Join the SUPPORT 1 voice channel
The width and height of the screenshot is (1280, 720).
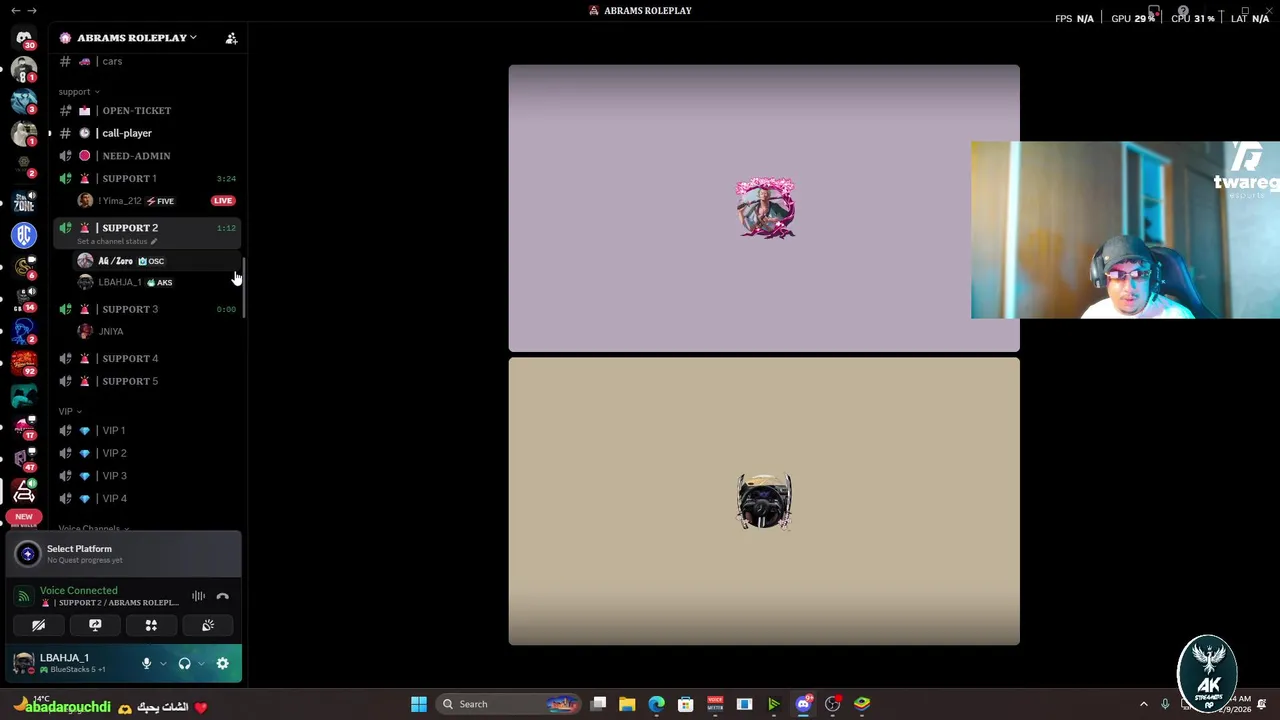[148, 178]
